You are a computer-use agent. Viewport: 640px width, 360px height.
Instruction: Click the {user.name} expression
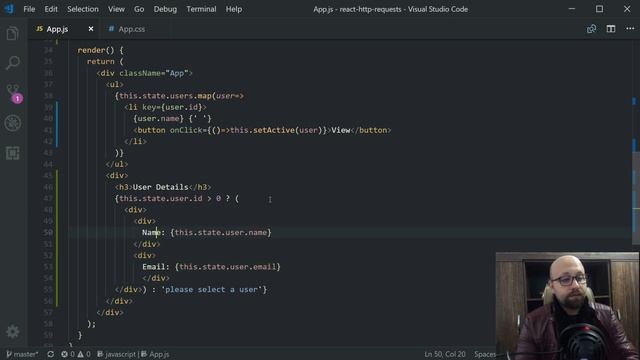click(158, 118)
